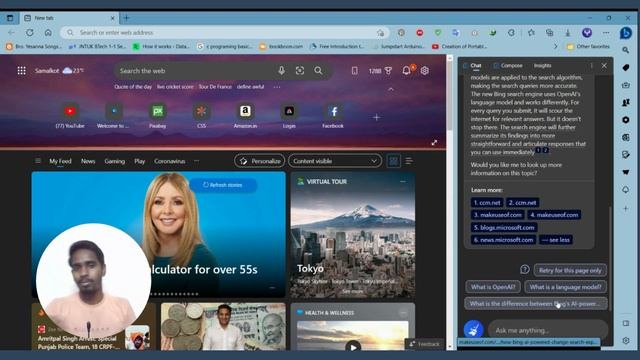Add a new quick link with plus
This screenshot has width=640, height=360.
click(376, 118)
